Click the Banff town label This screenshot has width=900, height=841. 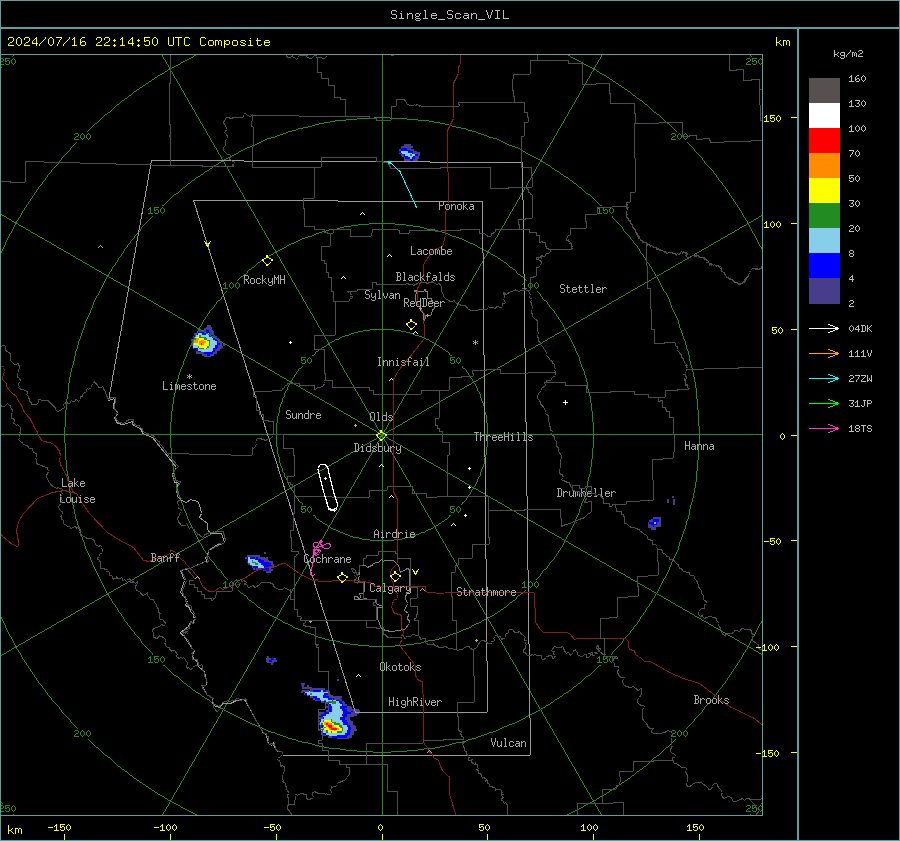[165, 558]
